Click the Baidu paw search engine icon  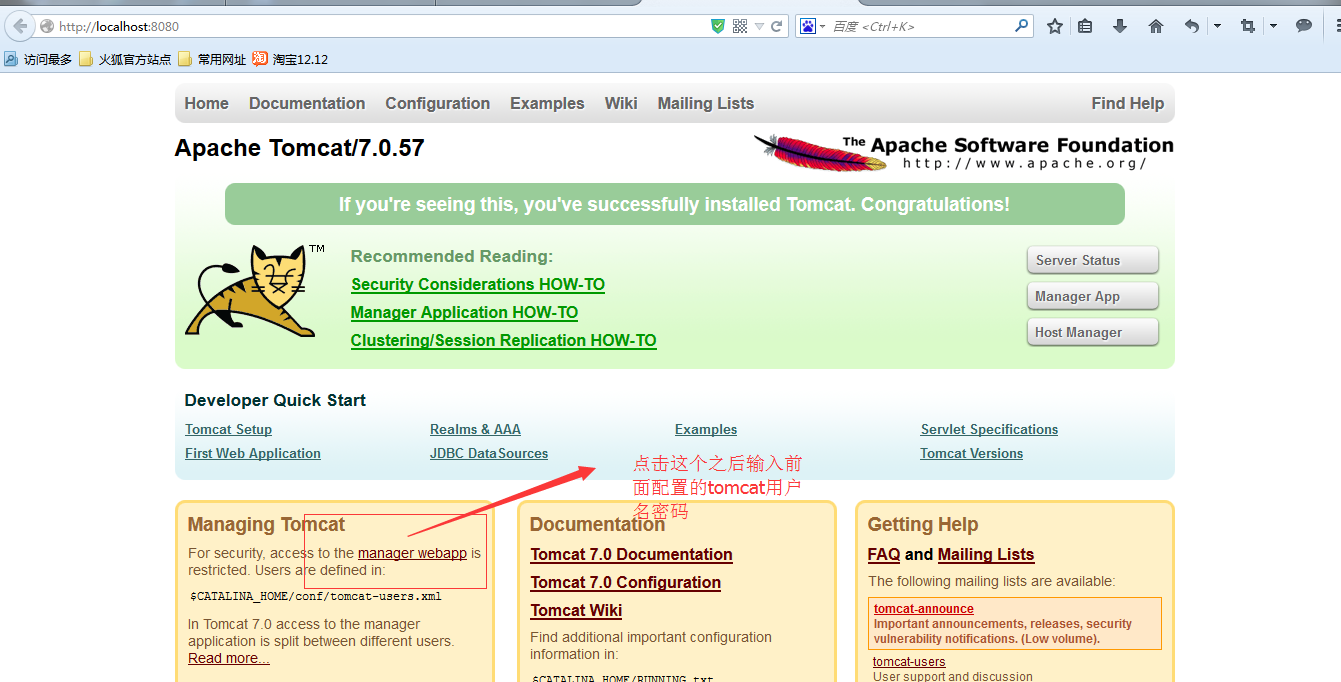point(808,26)
